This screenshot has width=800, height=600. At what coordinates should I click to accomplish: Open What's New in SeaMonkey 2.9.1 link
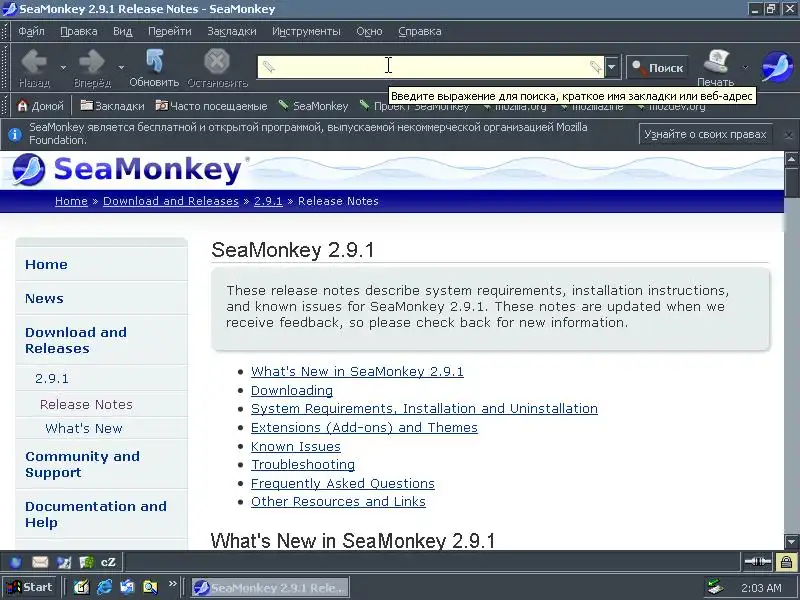(x=357, y=371)
